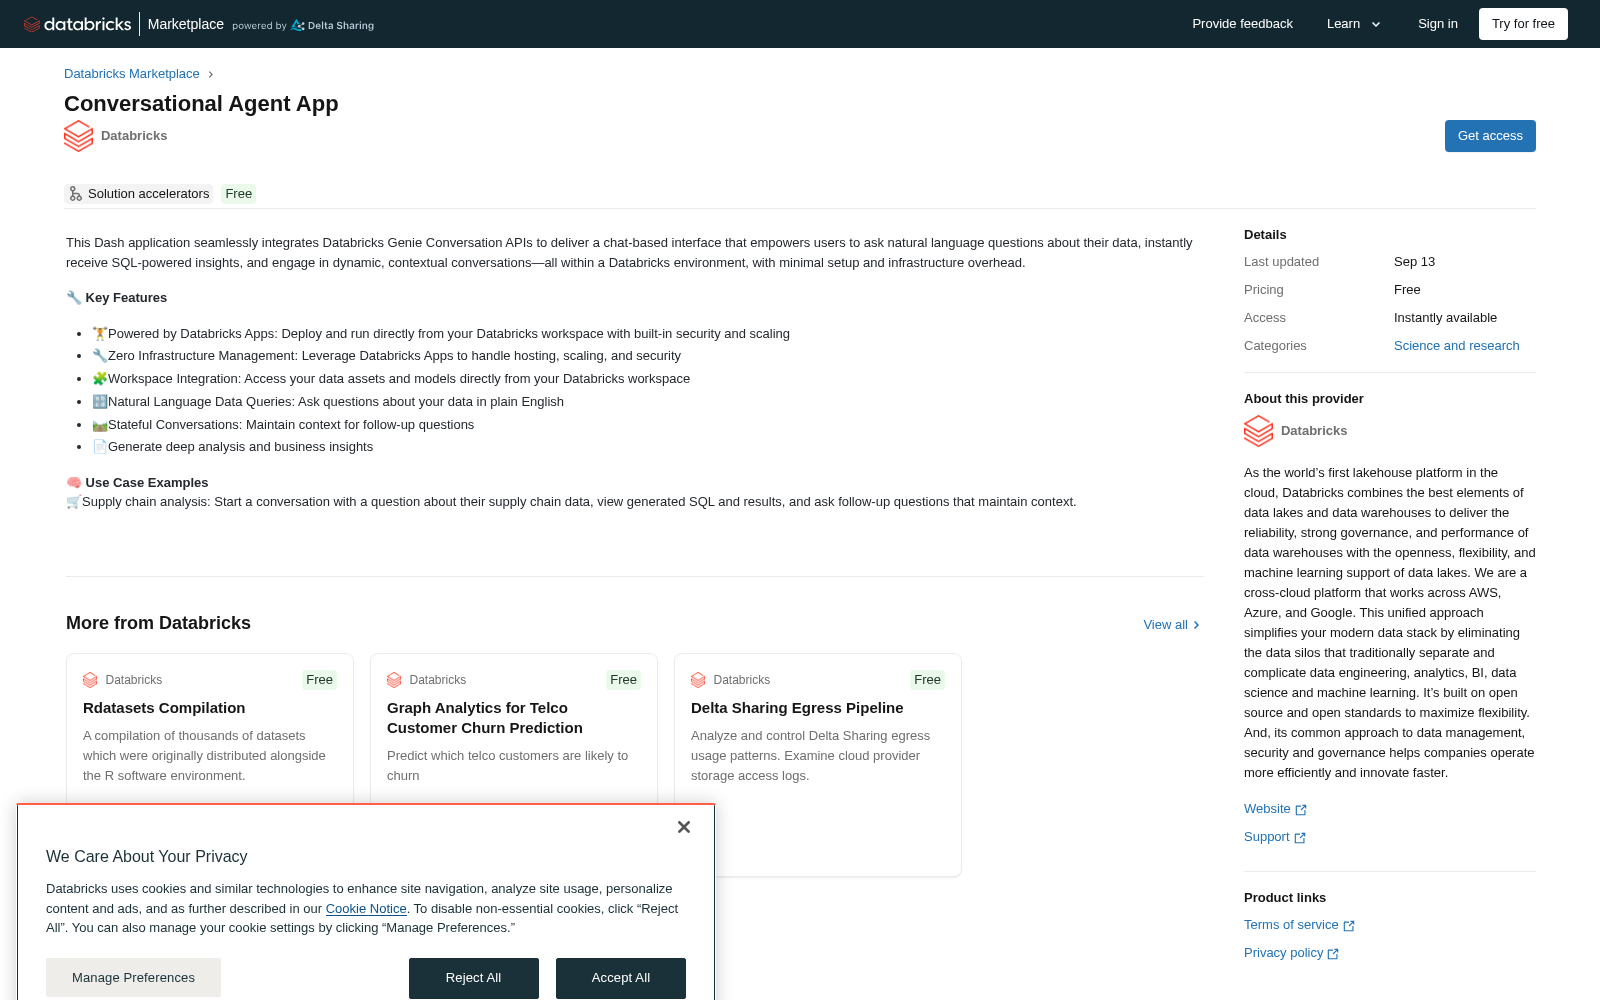The width and height of the screenshot is (1600, 1000).
Task: Click the 'Key Features' heading
Action: tap(126, 298)
